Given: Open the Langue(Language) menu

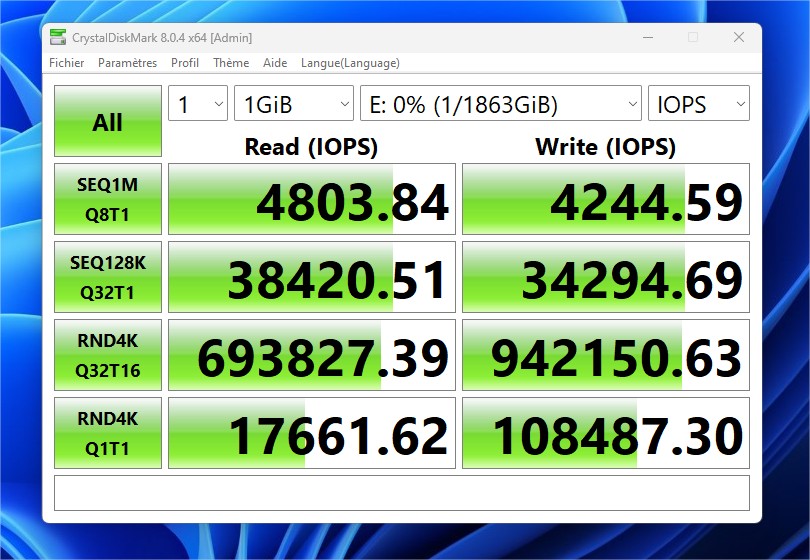Looking at the screenshot, I should (350, 63).
